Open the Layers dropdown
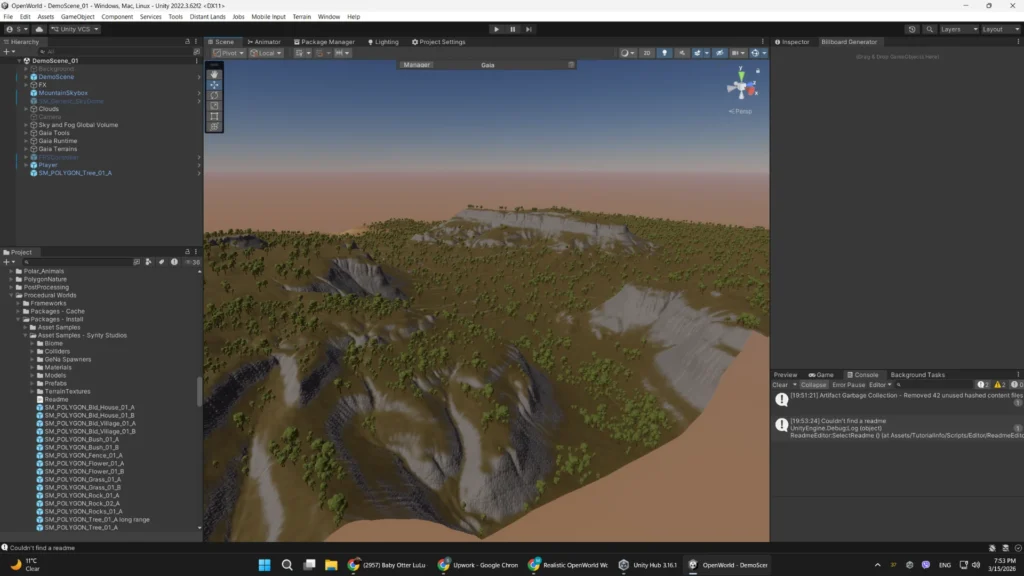 (x=959, y=29)
